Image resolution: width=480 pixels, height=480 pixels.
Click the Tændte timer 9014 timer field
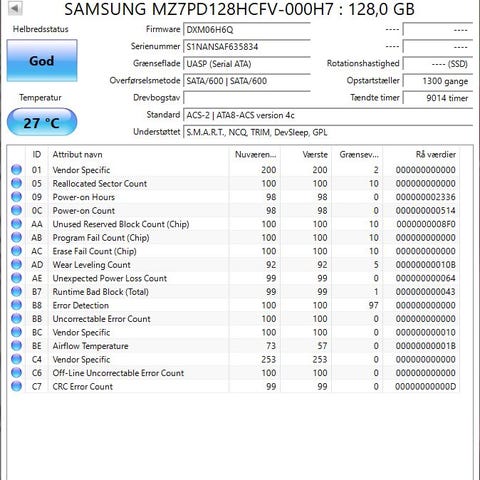(x=438, y=98)
